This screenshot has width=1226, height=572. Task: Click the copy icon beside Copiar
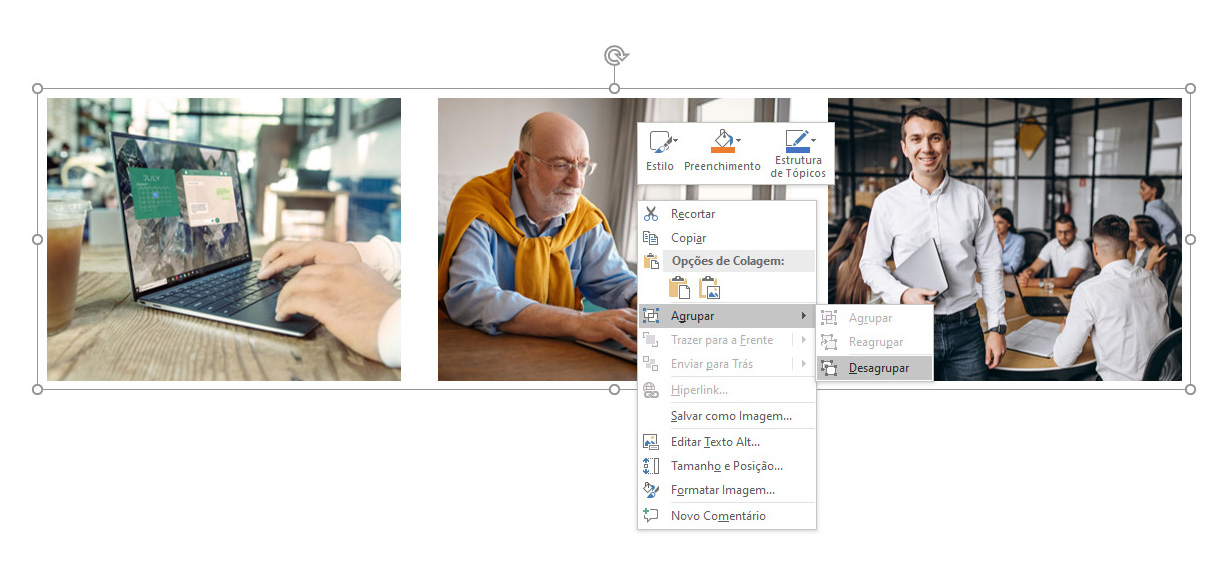coord(651,238)
